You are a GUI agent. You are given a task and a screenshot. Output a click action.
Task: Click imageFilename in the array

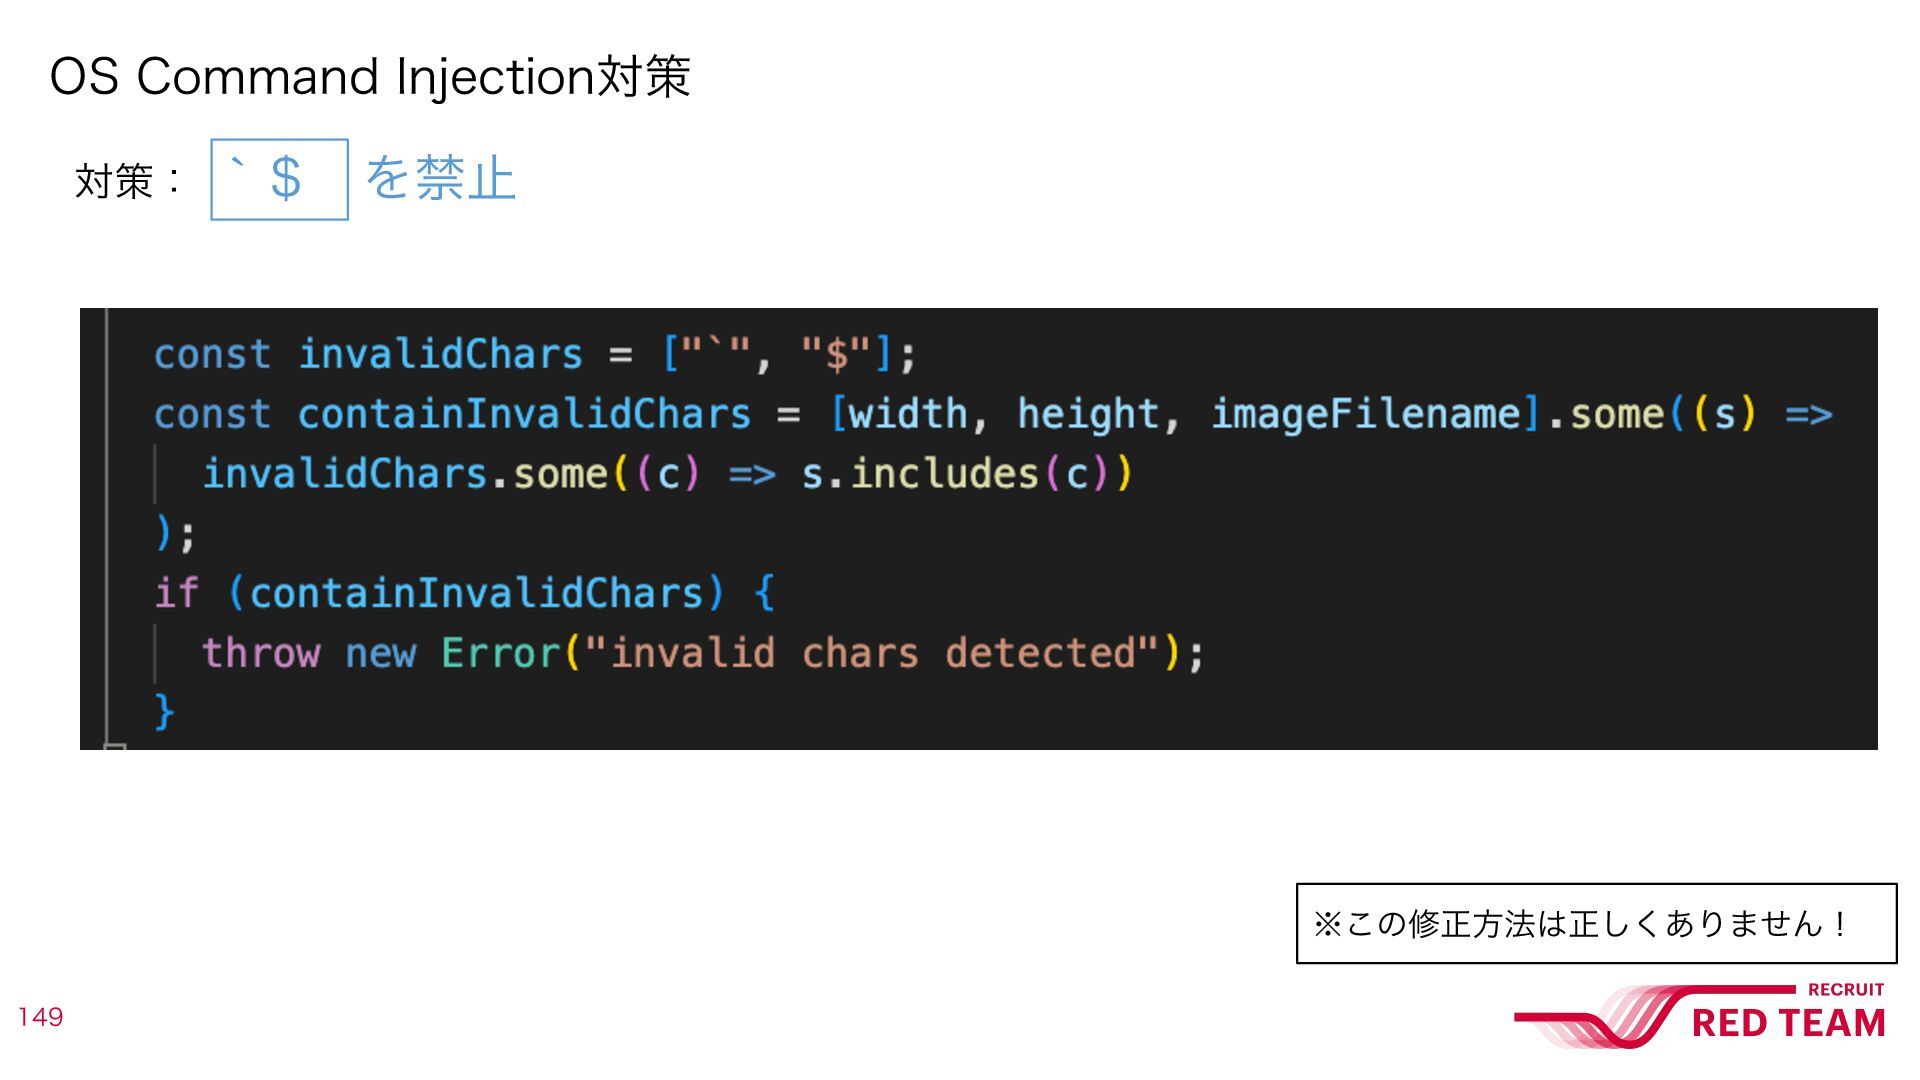coord(1365,414)
